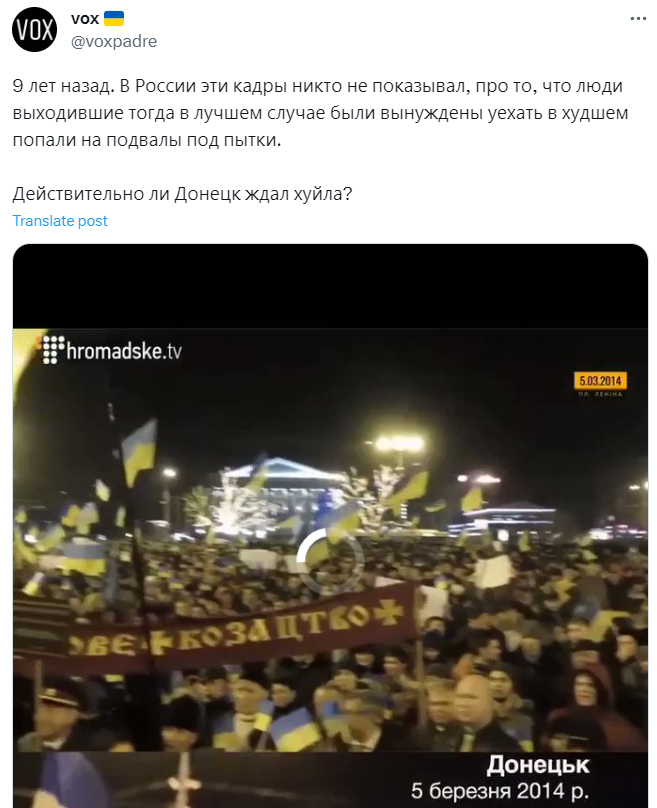The height and width of the screenshot is (808, 657).
Task: Click the hromadske.tv logo watermark
Action: click(112, 350)
